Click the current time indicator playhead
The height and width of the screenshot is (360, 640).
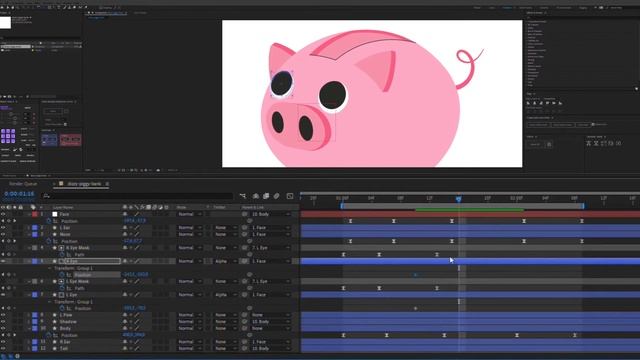point(458,199)
